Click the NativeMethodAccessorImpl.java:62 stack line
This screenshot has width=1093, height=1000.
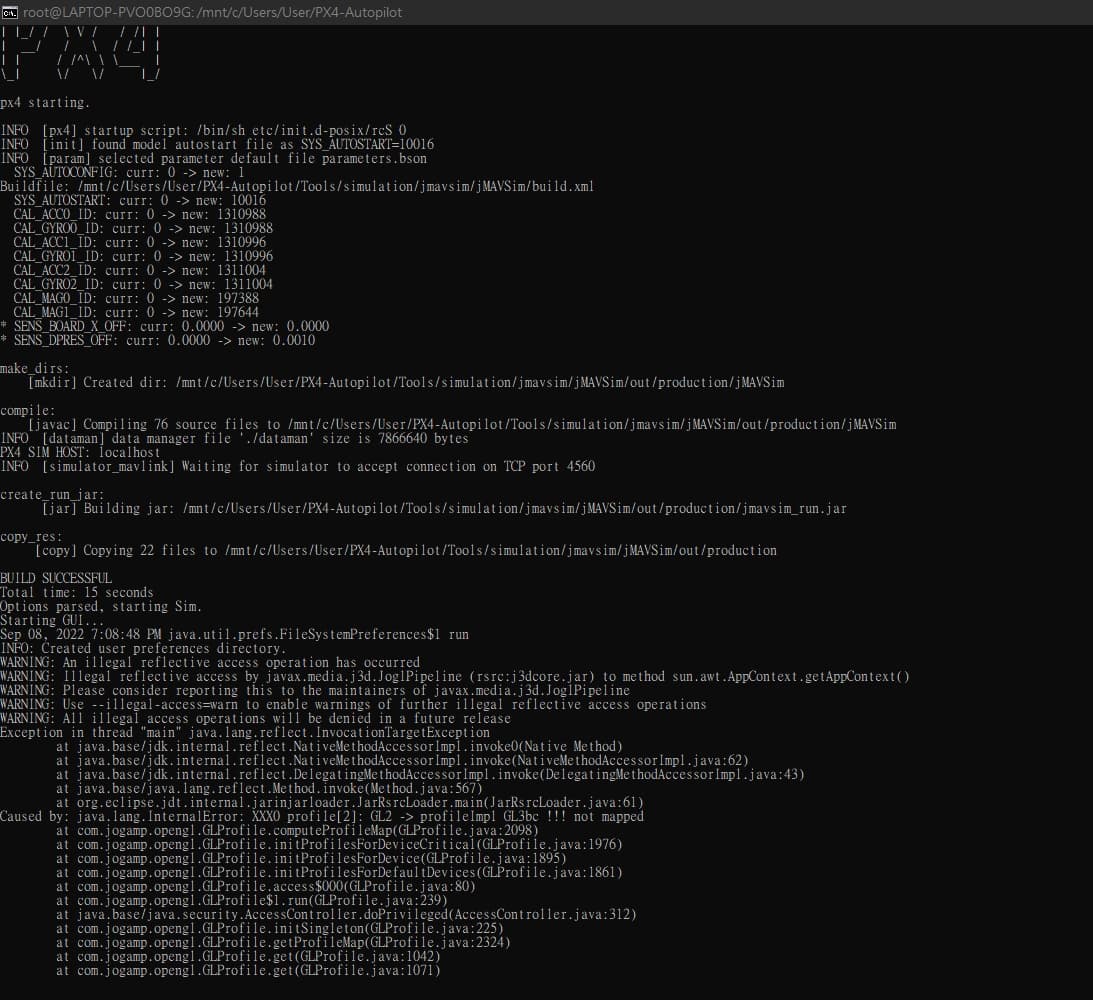[402, 760]
